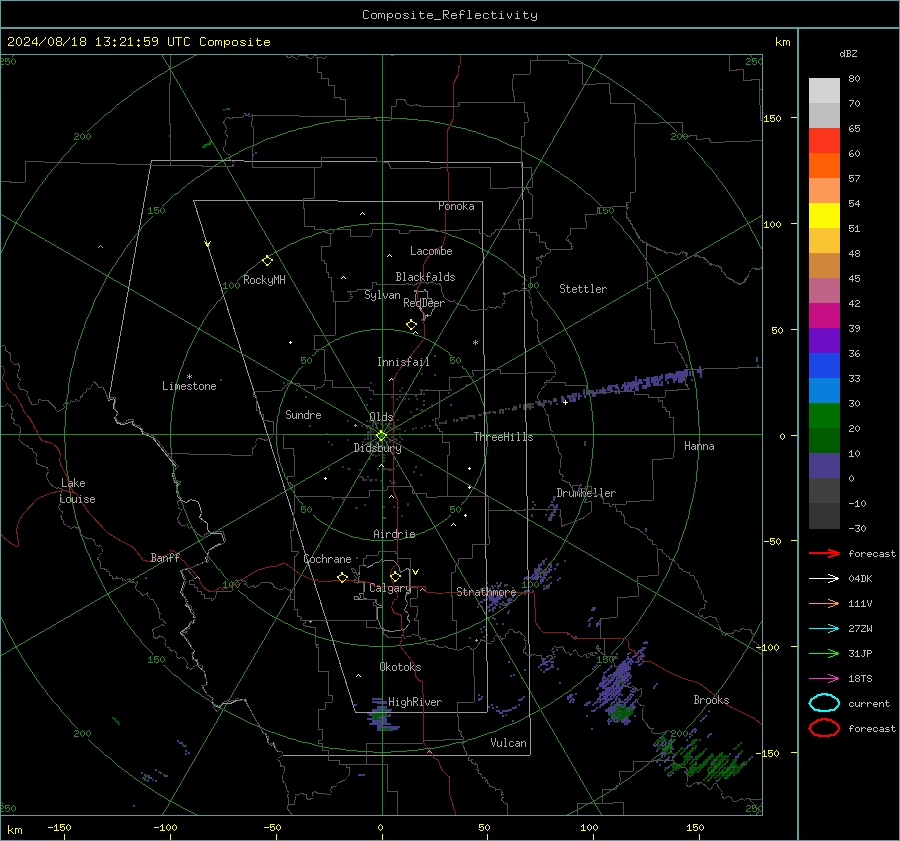
Task: Click the Blackfalds city label
Action: pyautogui.click(x=425, y=277)
